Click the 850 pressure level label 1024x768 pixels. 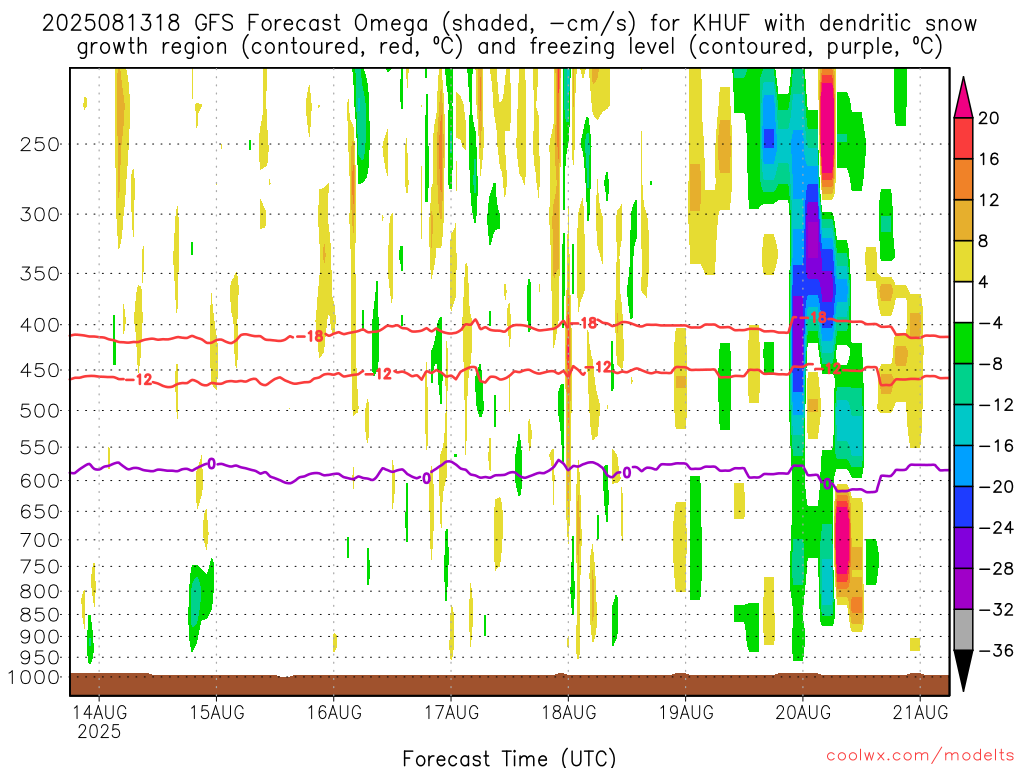pyautogui.click(x=40, y=615)
